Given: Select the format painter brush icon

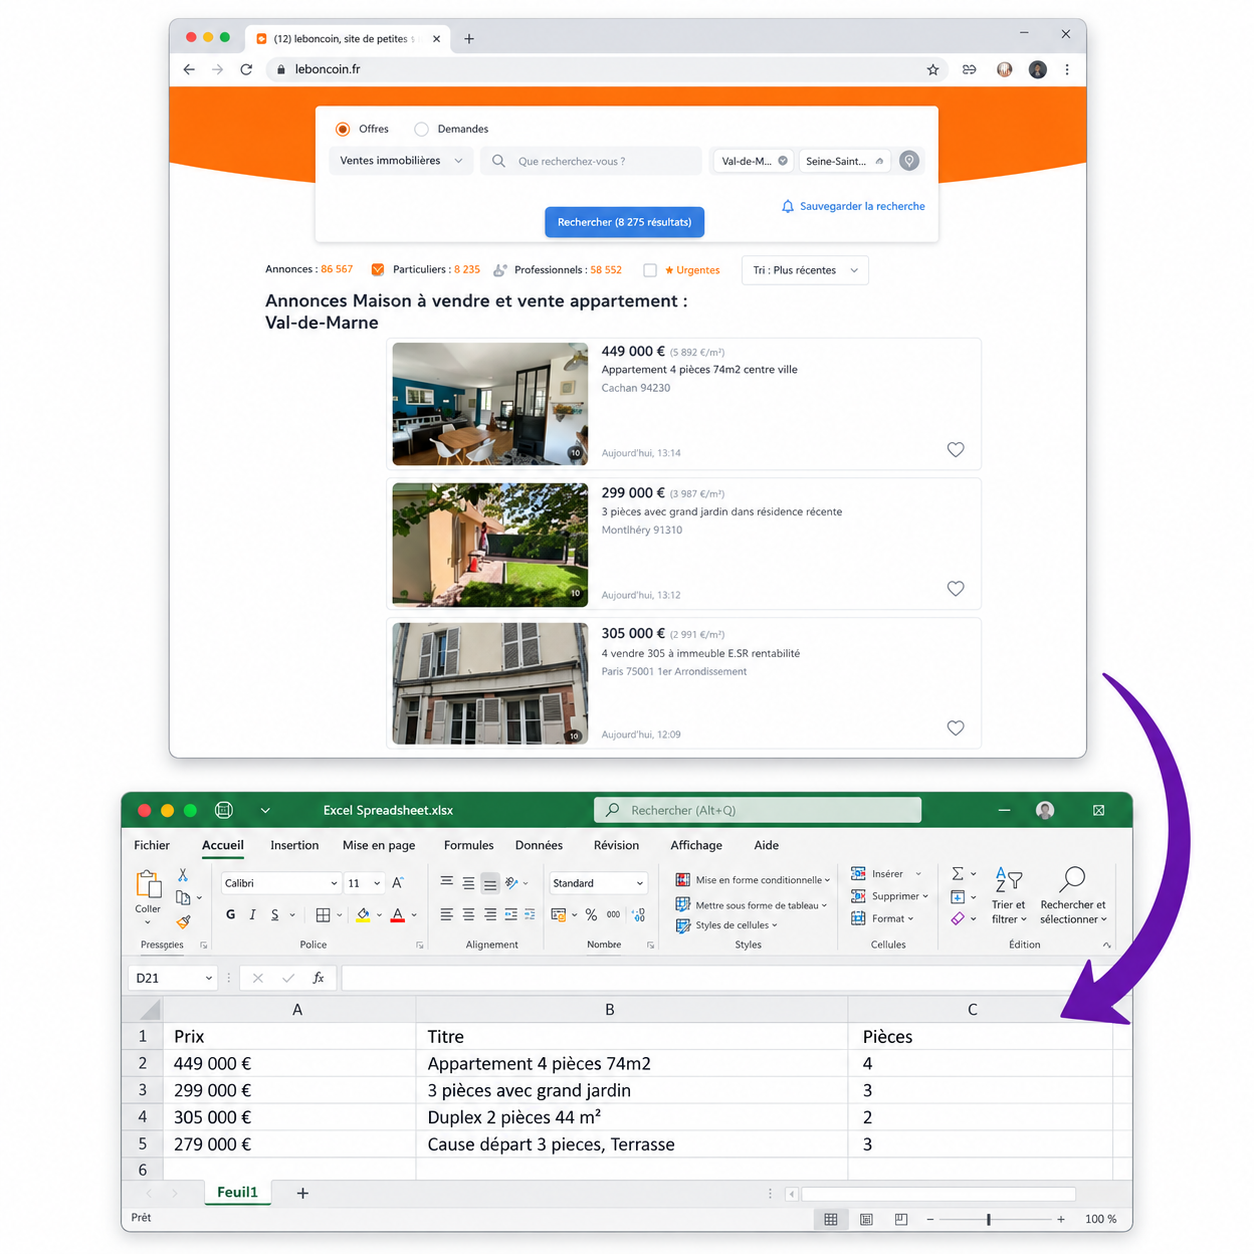Looking at the screenshot, I should click(x=183, y=921).
